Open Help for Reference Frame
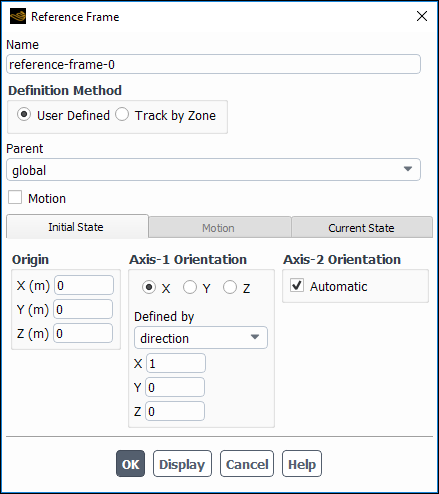The height and width of the screenshot is (494, 439). coord(302,464)
